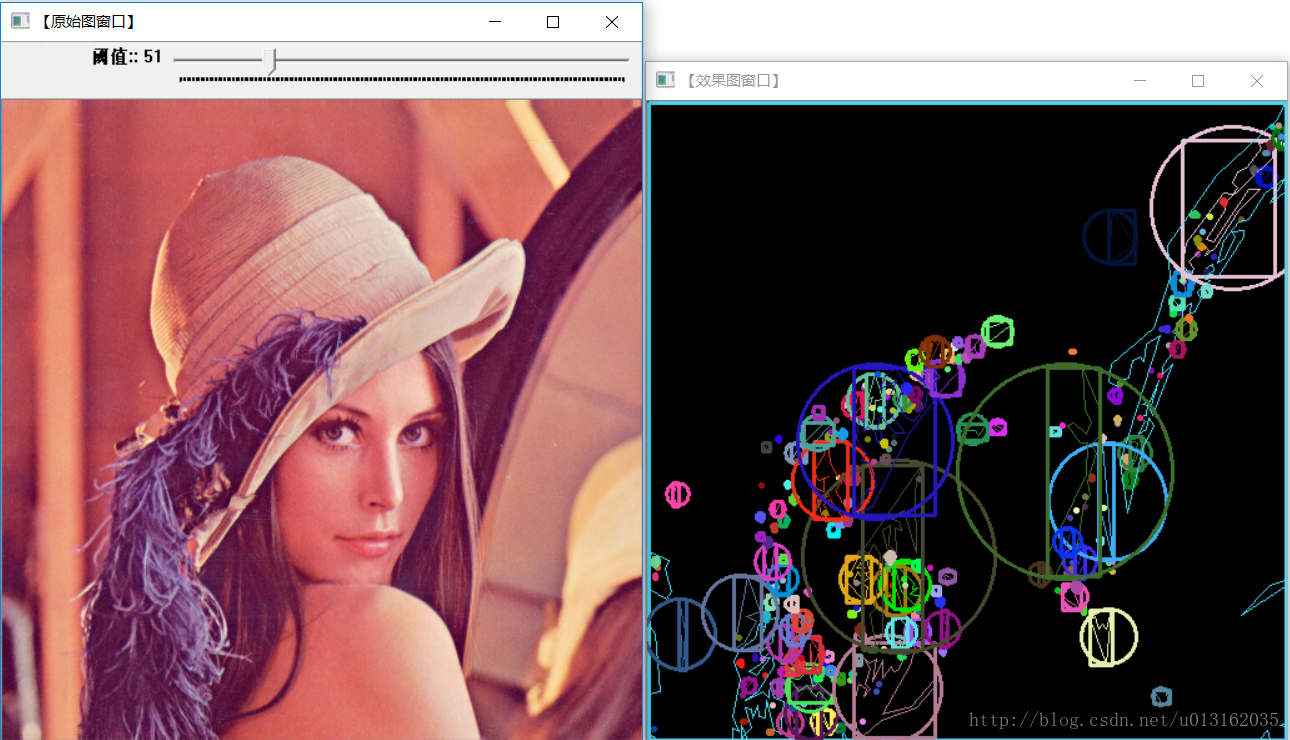Click the 效果图窗口 title text

(x=731, y=80)
